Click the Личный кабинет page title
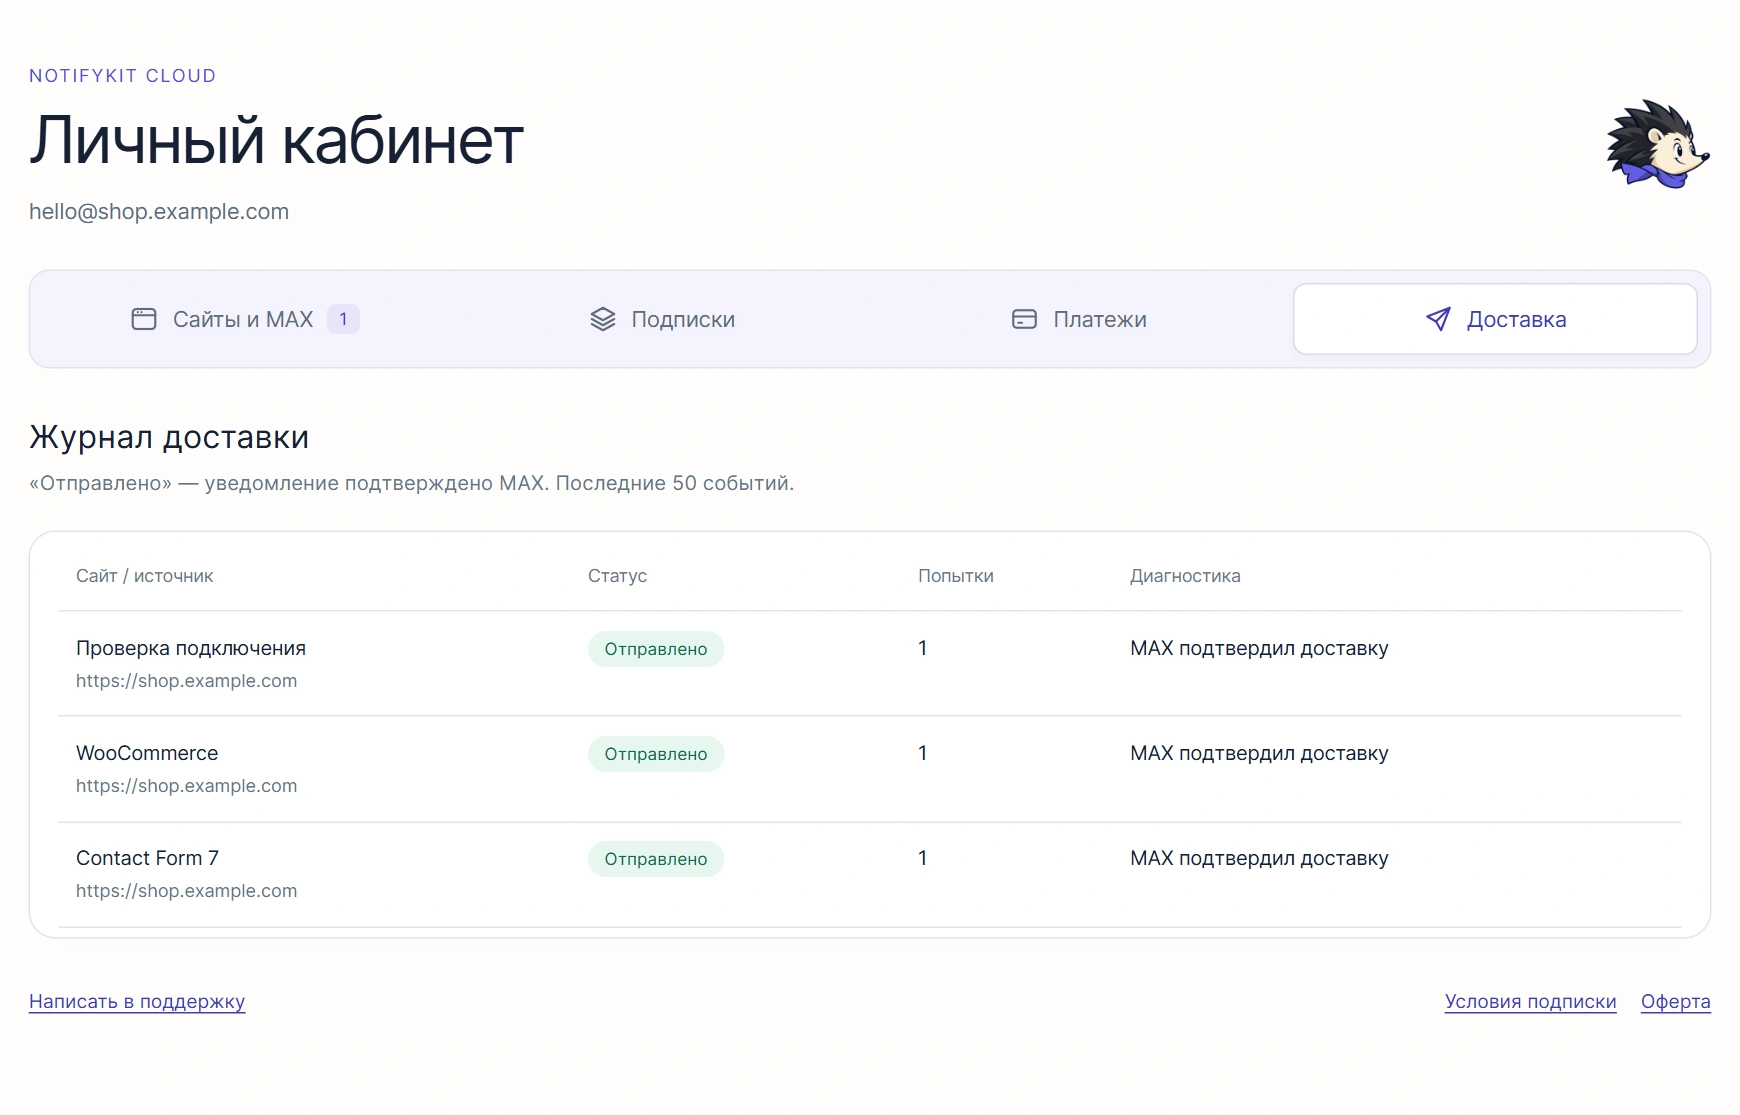The width and height of the screenshot is (1740, 1115). click(x=276, y=140)
